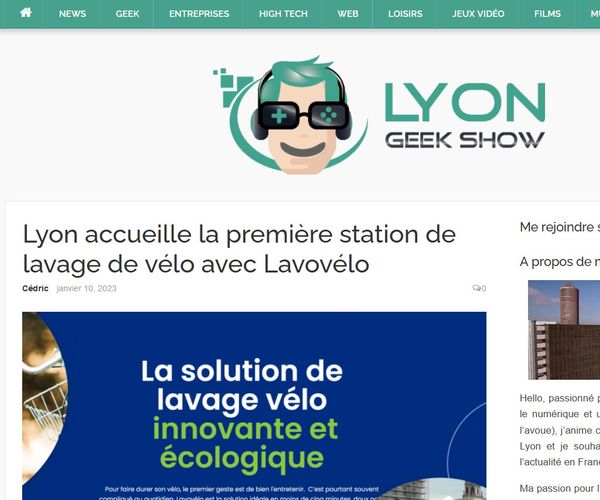
Task: Click the 'Me rejoindre' sidebar heading
Action: (x=559, y=227)
